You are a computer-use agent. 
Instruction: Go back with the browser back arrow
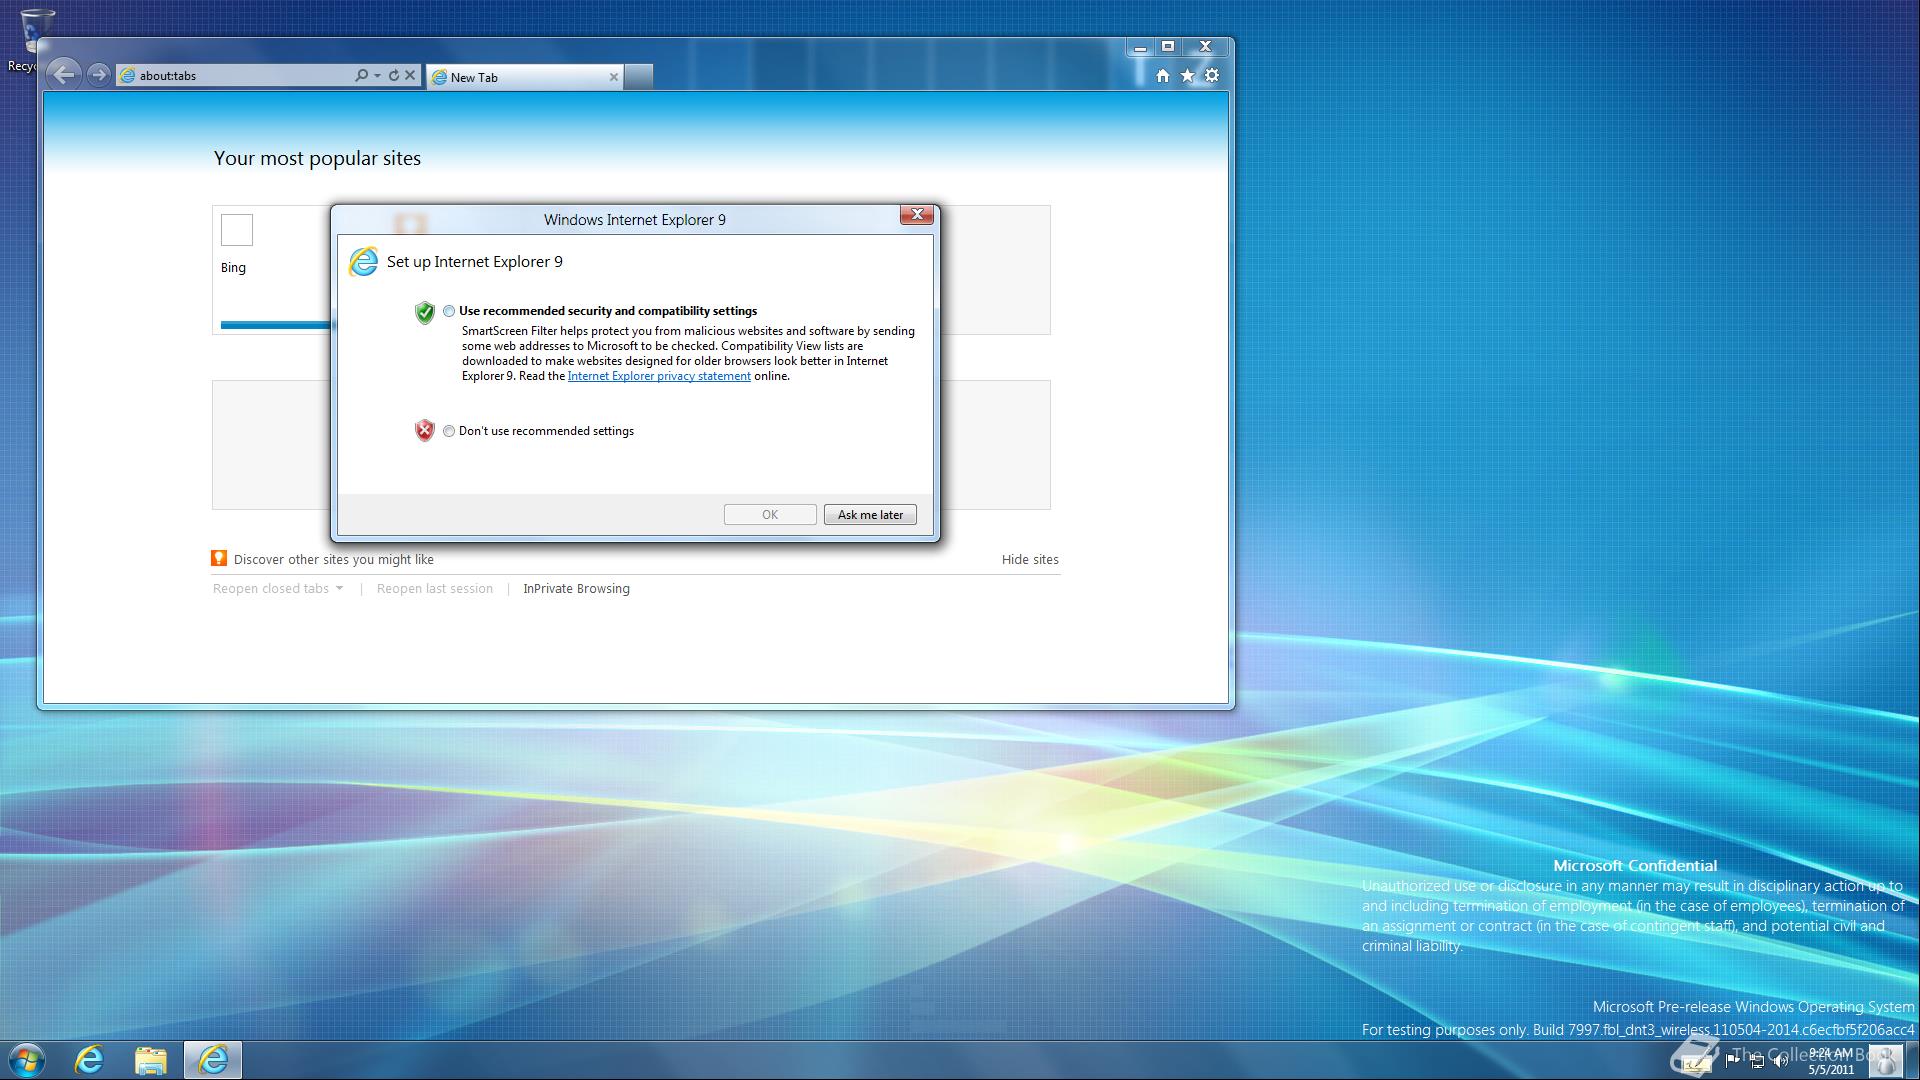pyautogui.click(x=64, y=74)
